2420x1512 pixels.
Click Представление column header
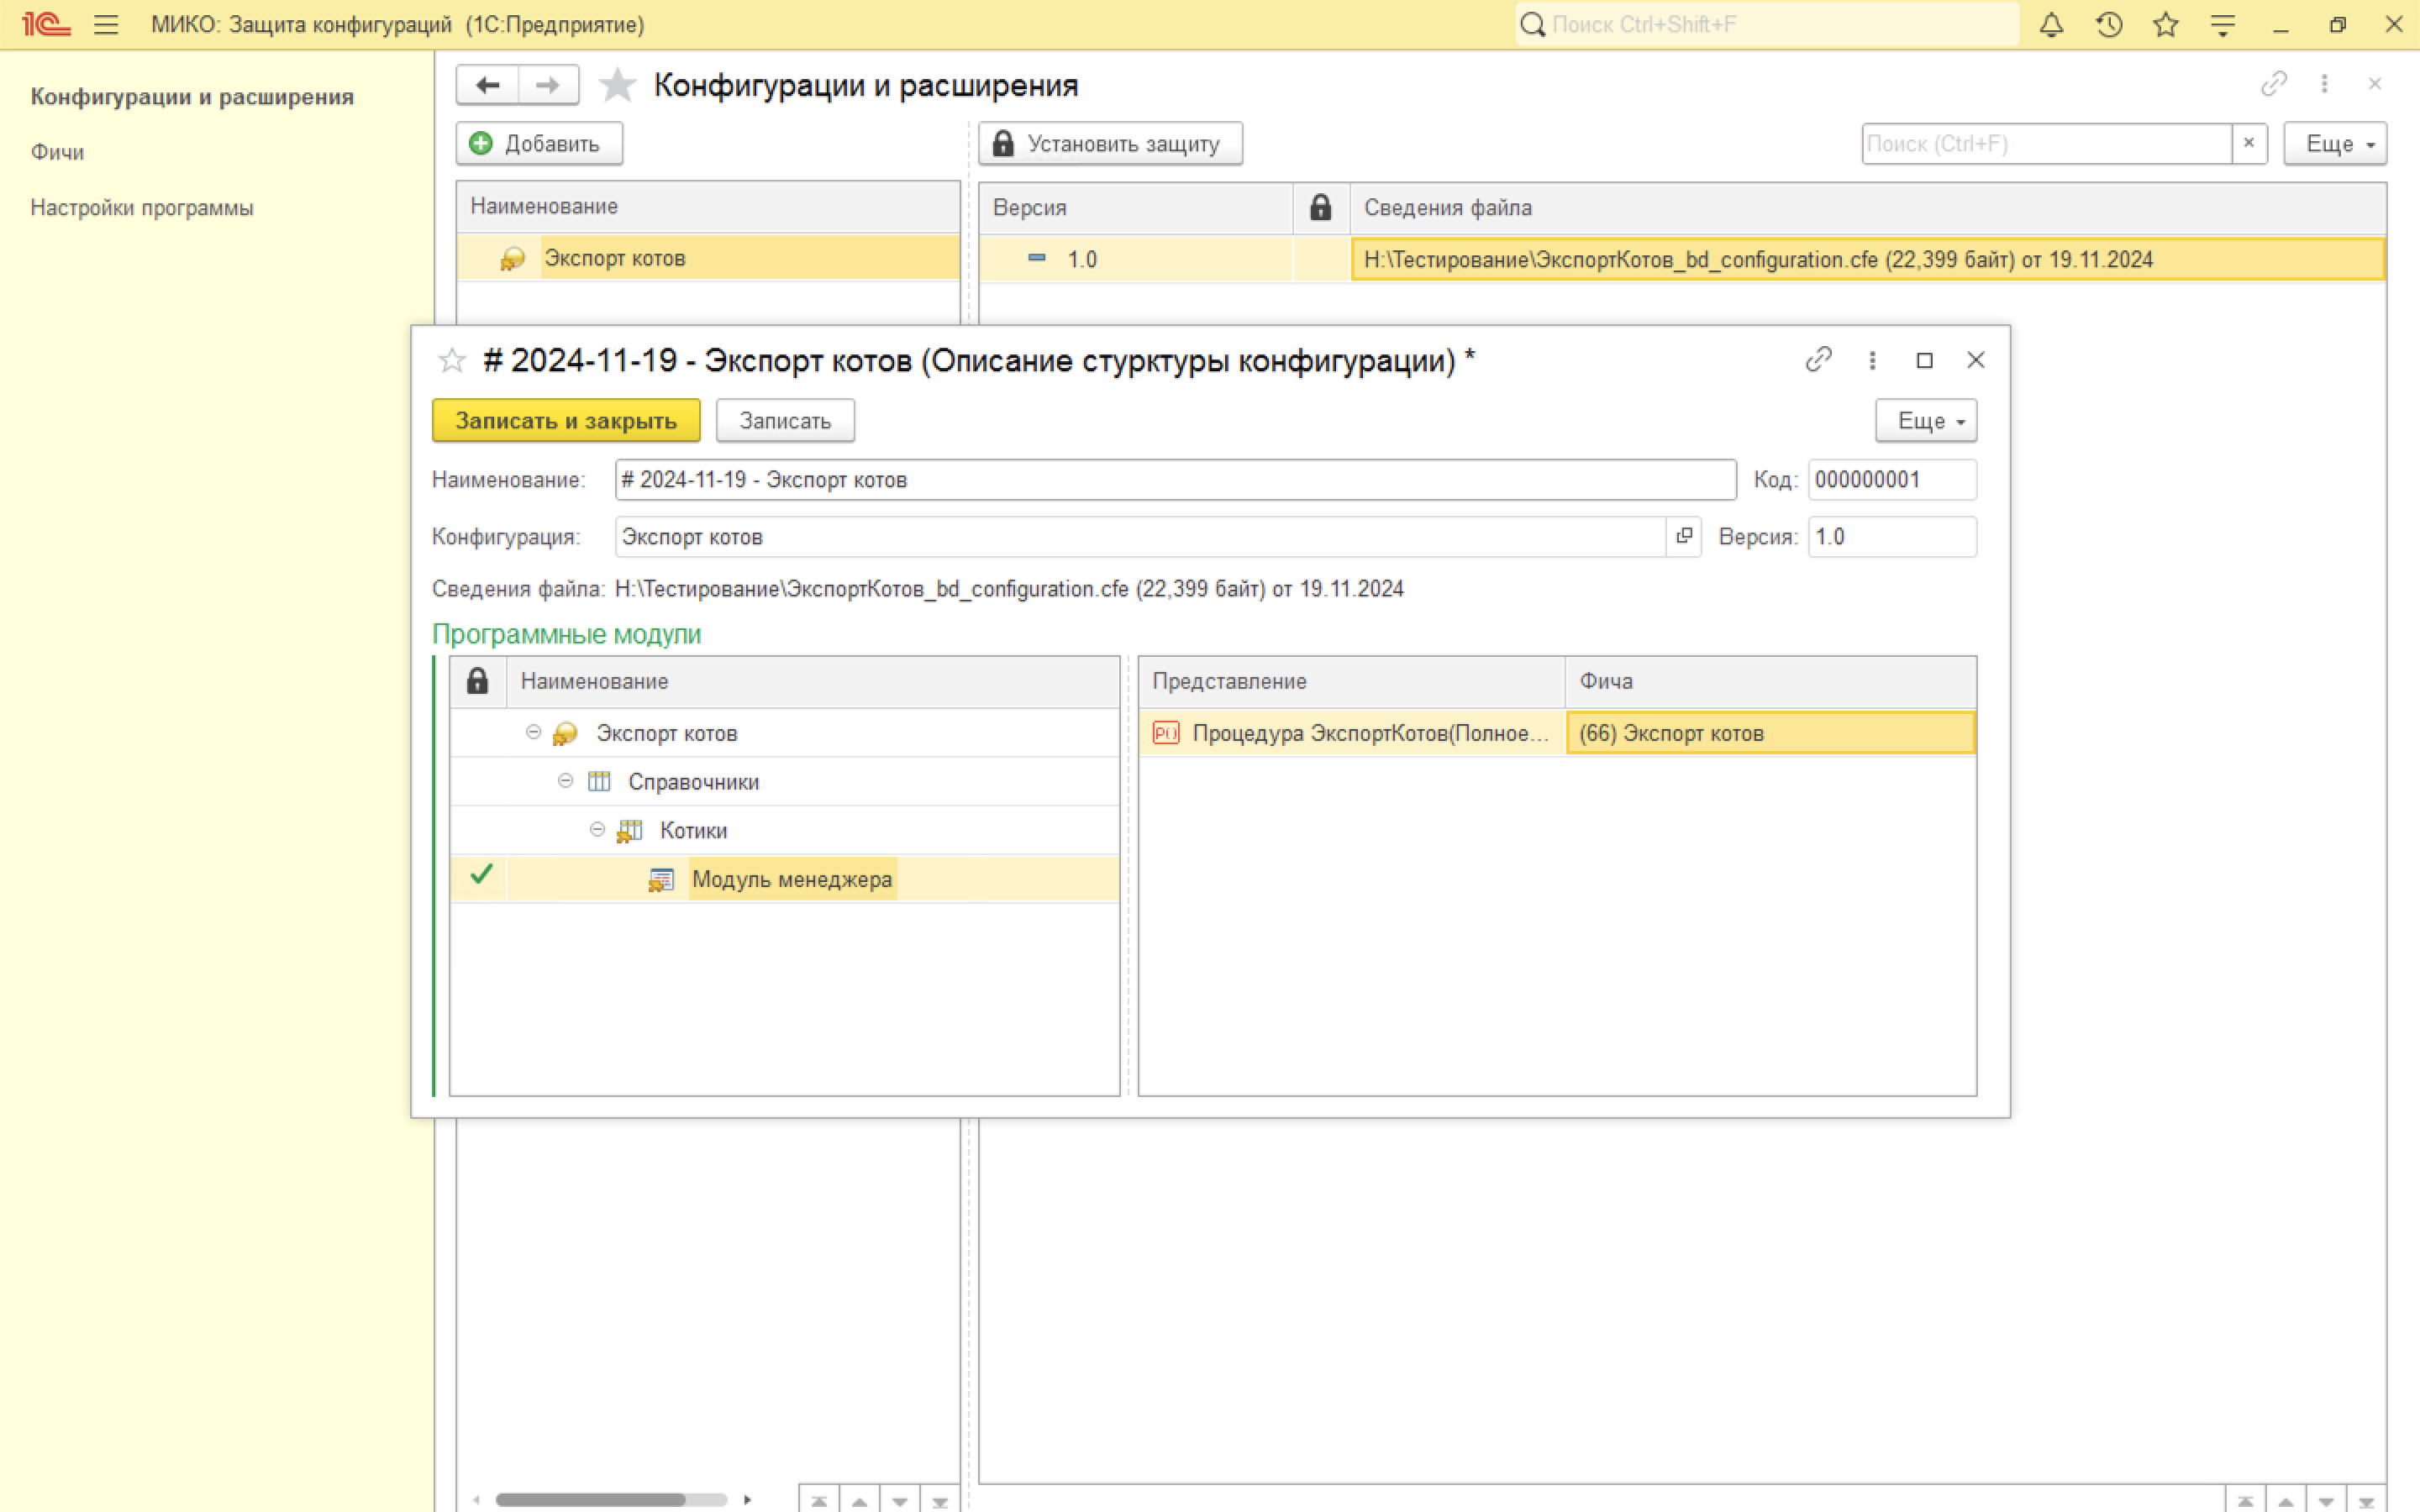coord(1351,681)
